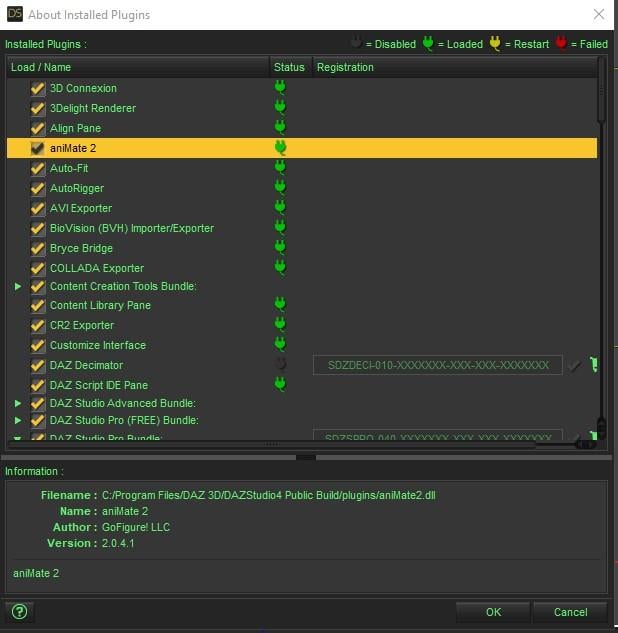This screenshot has height=633, width=618.
Task: Click the black Disabled legend plug icon
Action: 356,42
